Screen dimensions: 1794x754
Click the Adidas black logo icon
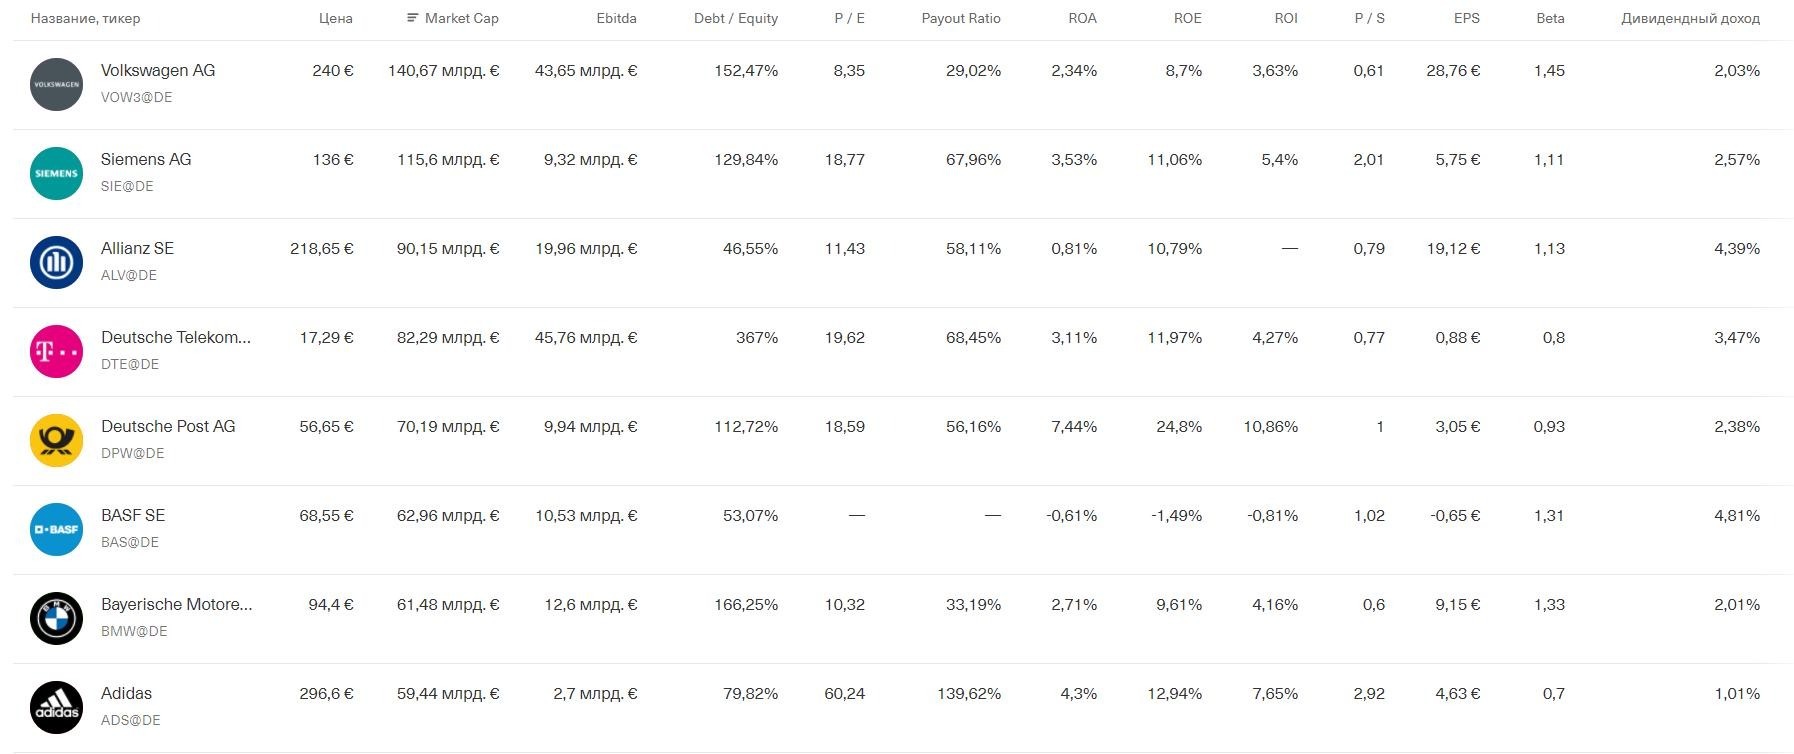coord(56,708)
